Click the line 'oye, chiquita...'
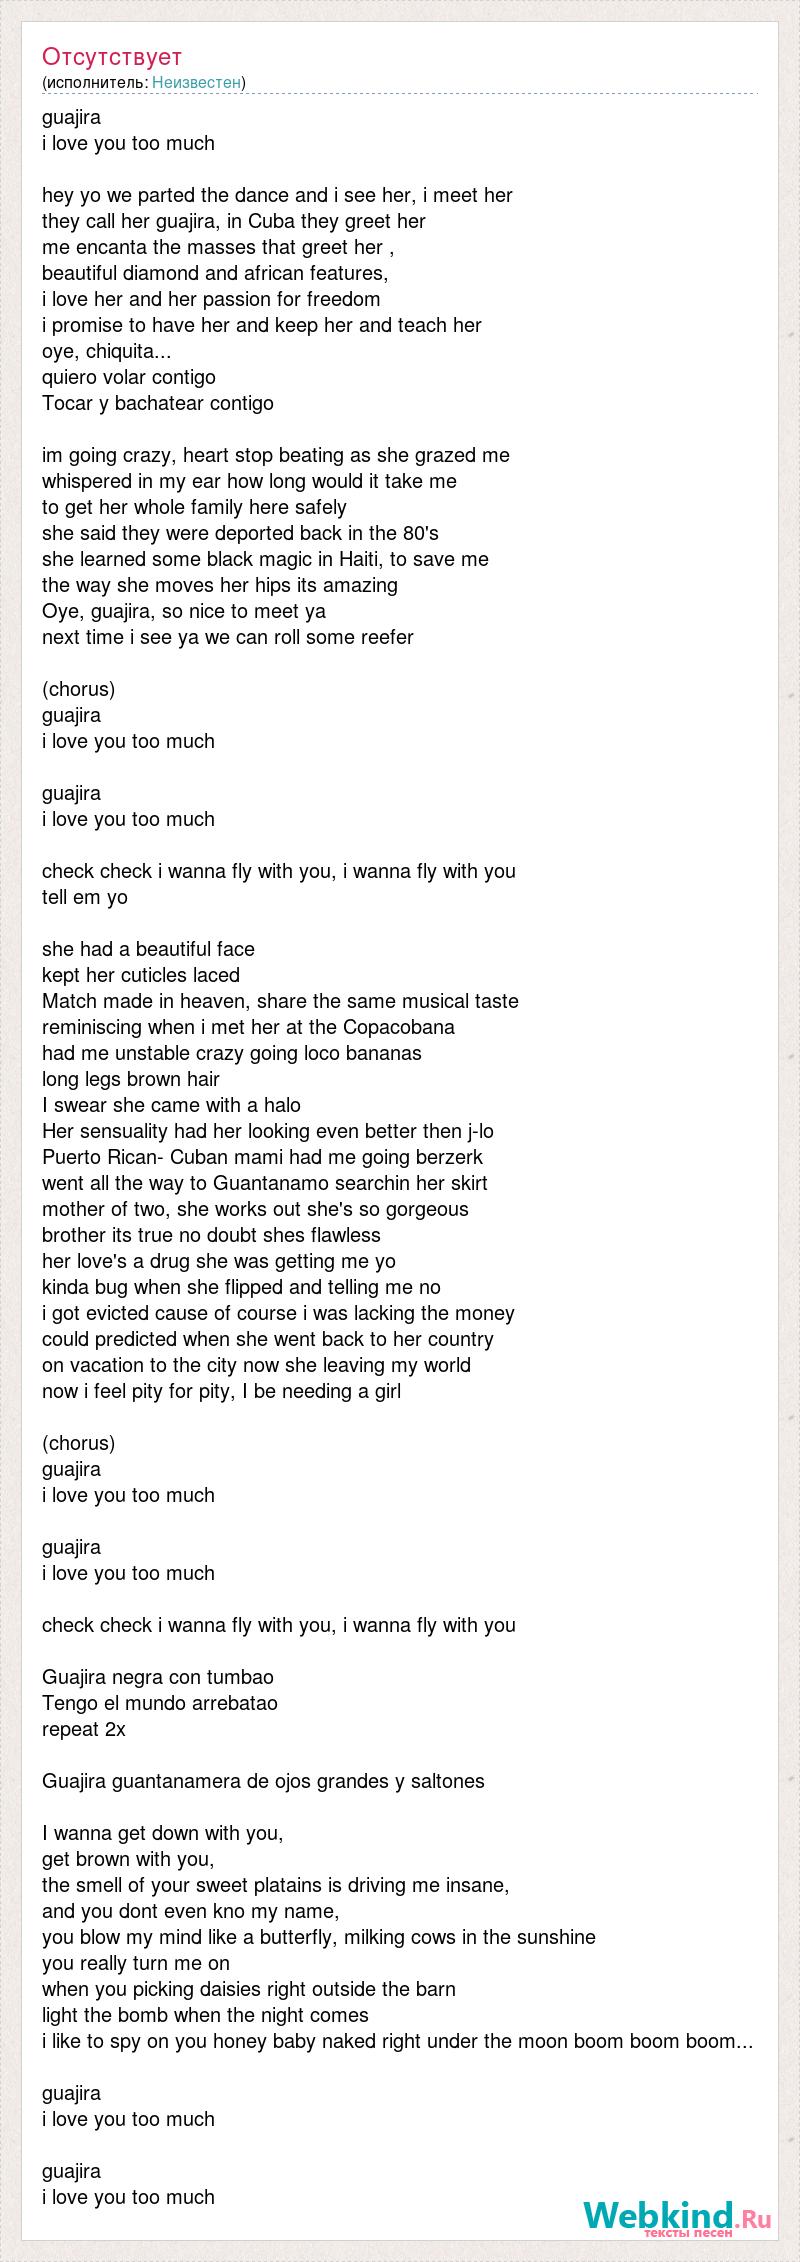The height and width of the screenshot is (2262, 800). coord(106,351)
